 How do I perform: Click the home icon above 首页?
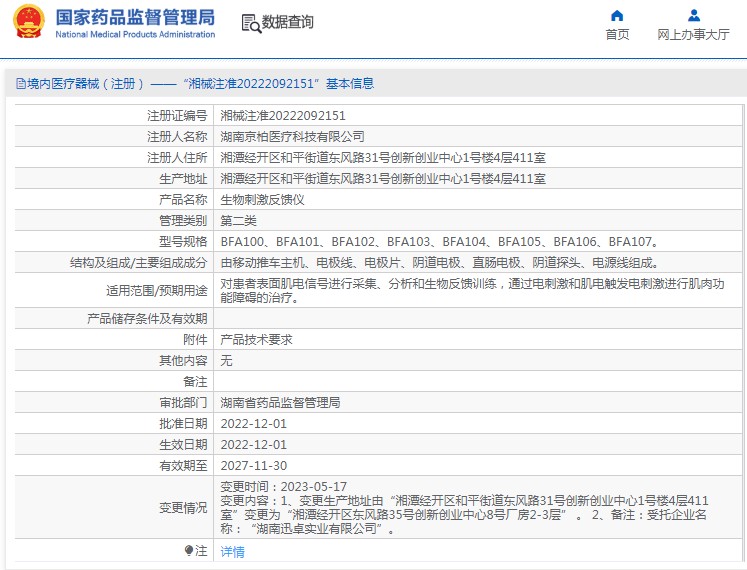[617, 15]
